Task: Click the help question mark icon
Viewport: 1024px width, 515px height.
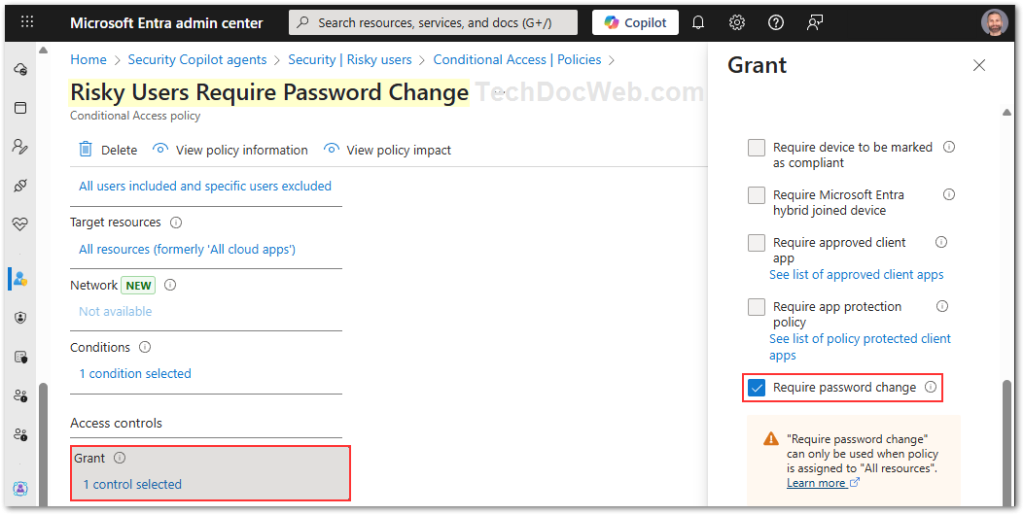Action: pos(776,22)
